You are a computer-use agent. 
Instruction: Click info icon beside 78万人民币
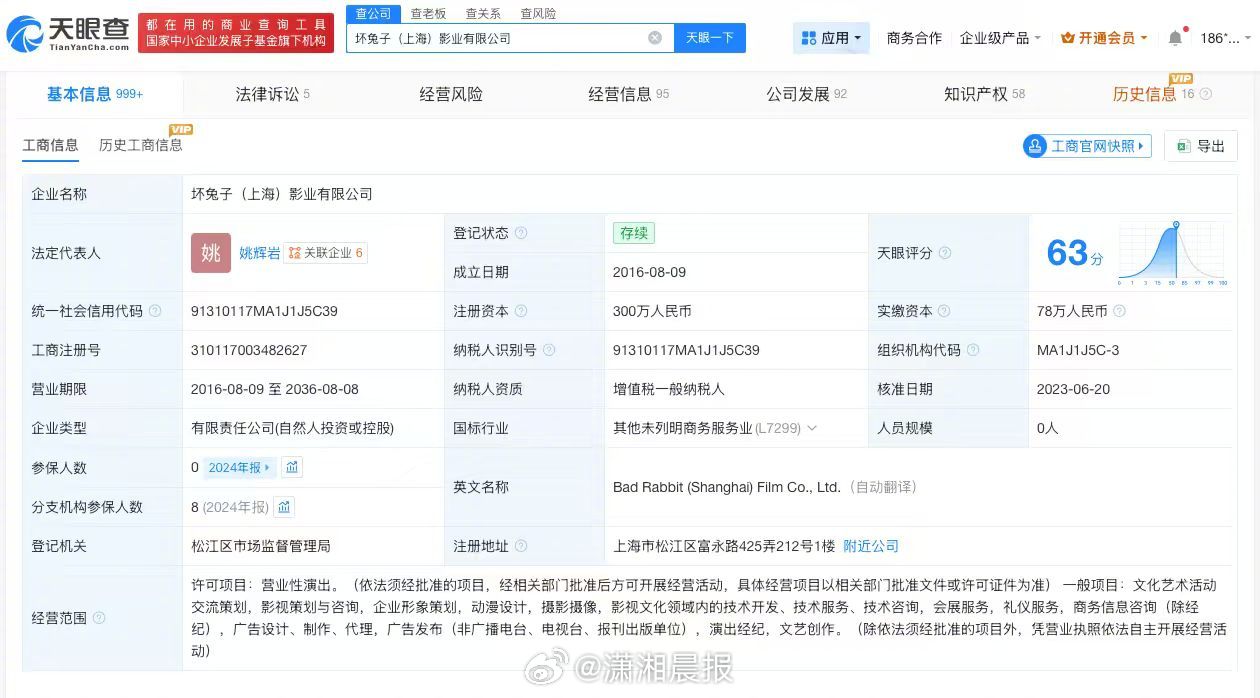pos(1119,311)
